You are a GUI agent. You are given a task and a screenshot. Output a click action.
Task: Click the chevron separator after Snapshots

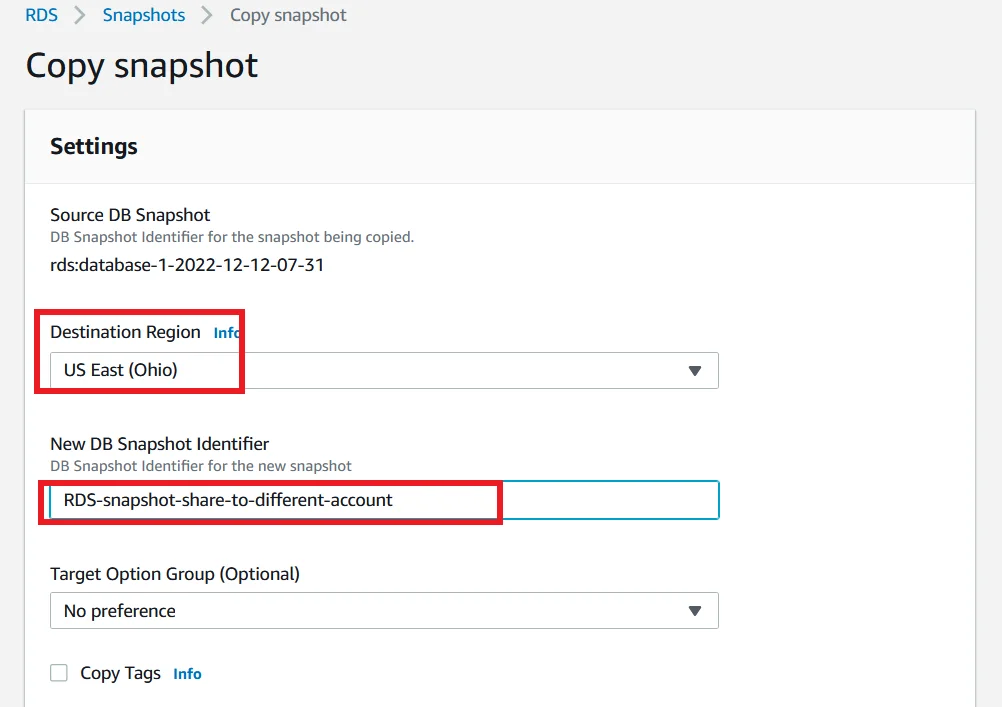coord(207,15)
